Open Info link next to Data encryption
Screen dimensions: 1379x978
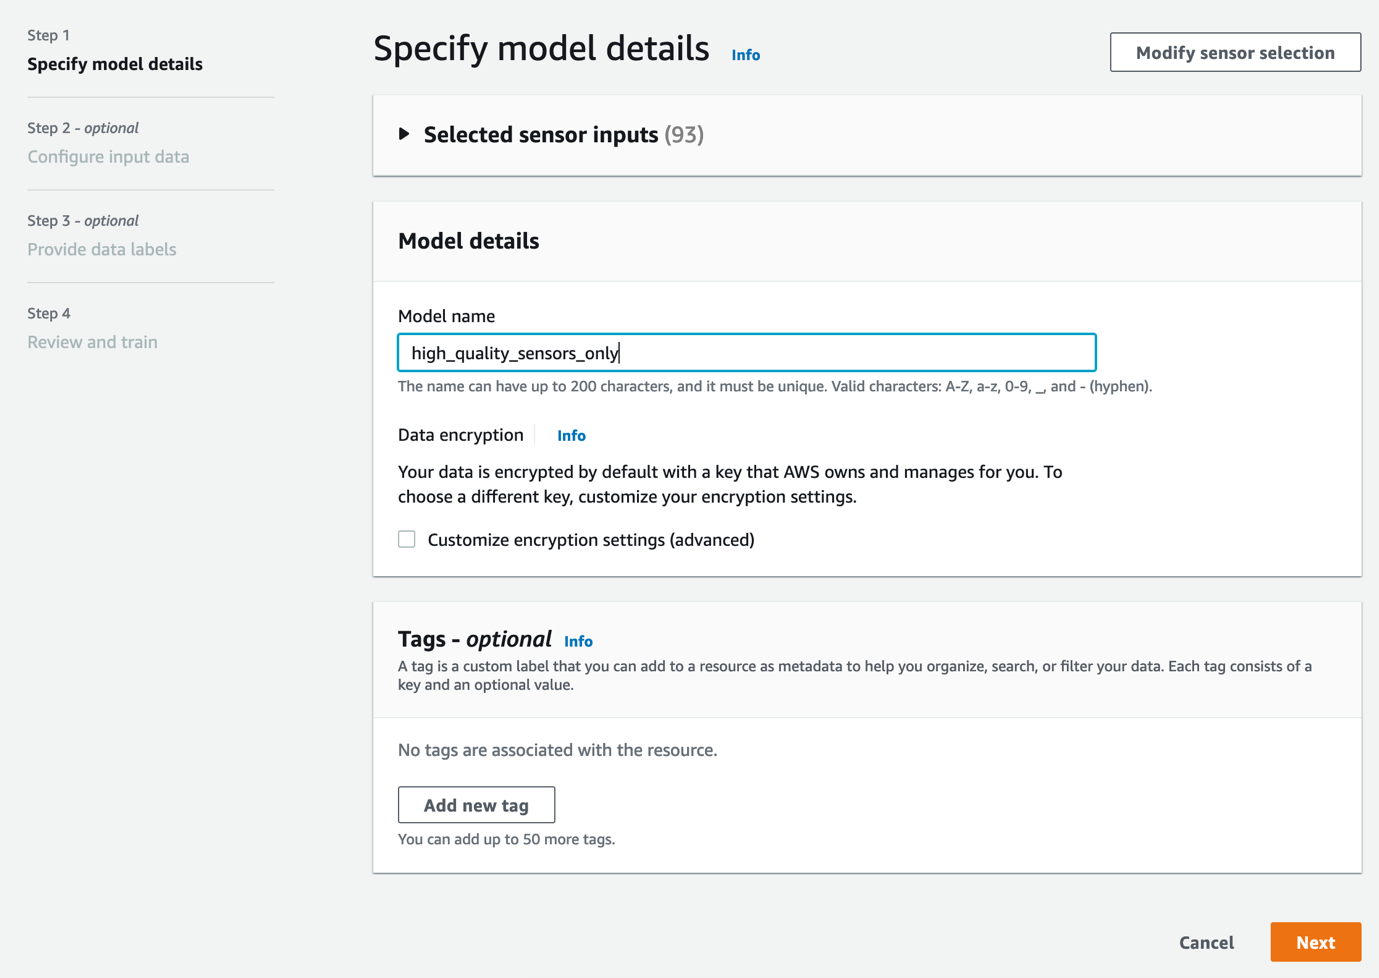pos(571,436)
